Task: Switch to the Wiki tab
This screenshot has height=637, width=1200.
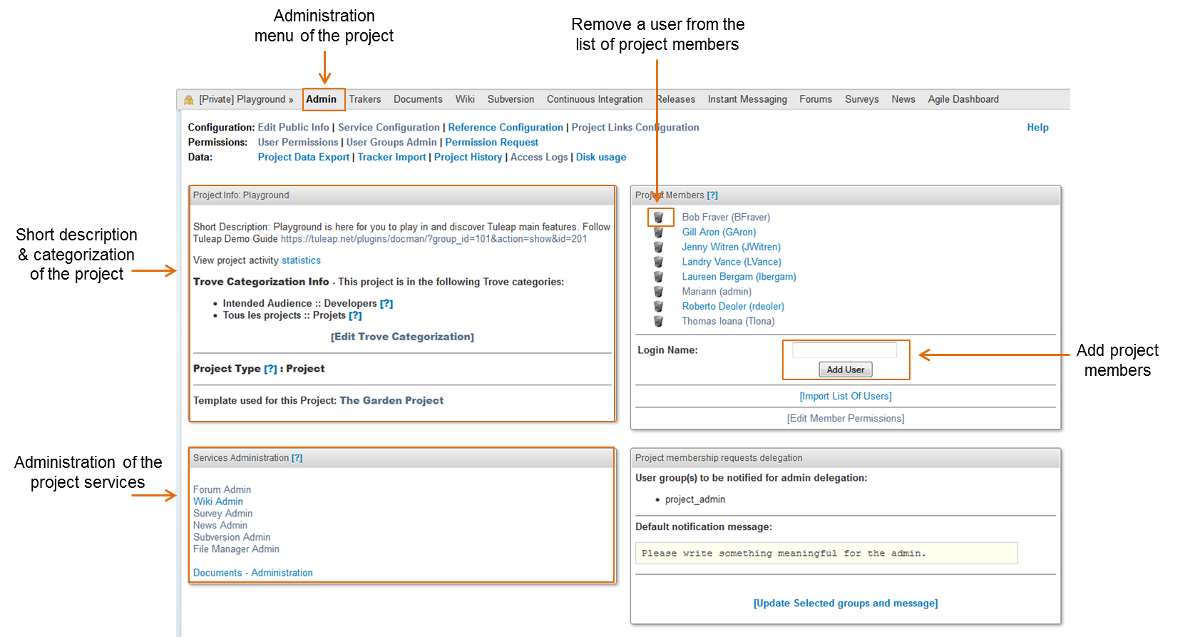Action: 465,99
